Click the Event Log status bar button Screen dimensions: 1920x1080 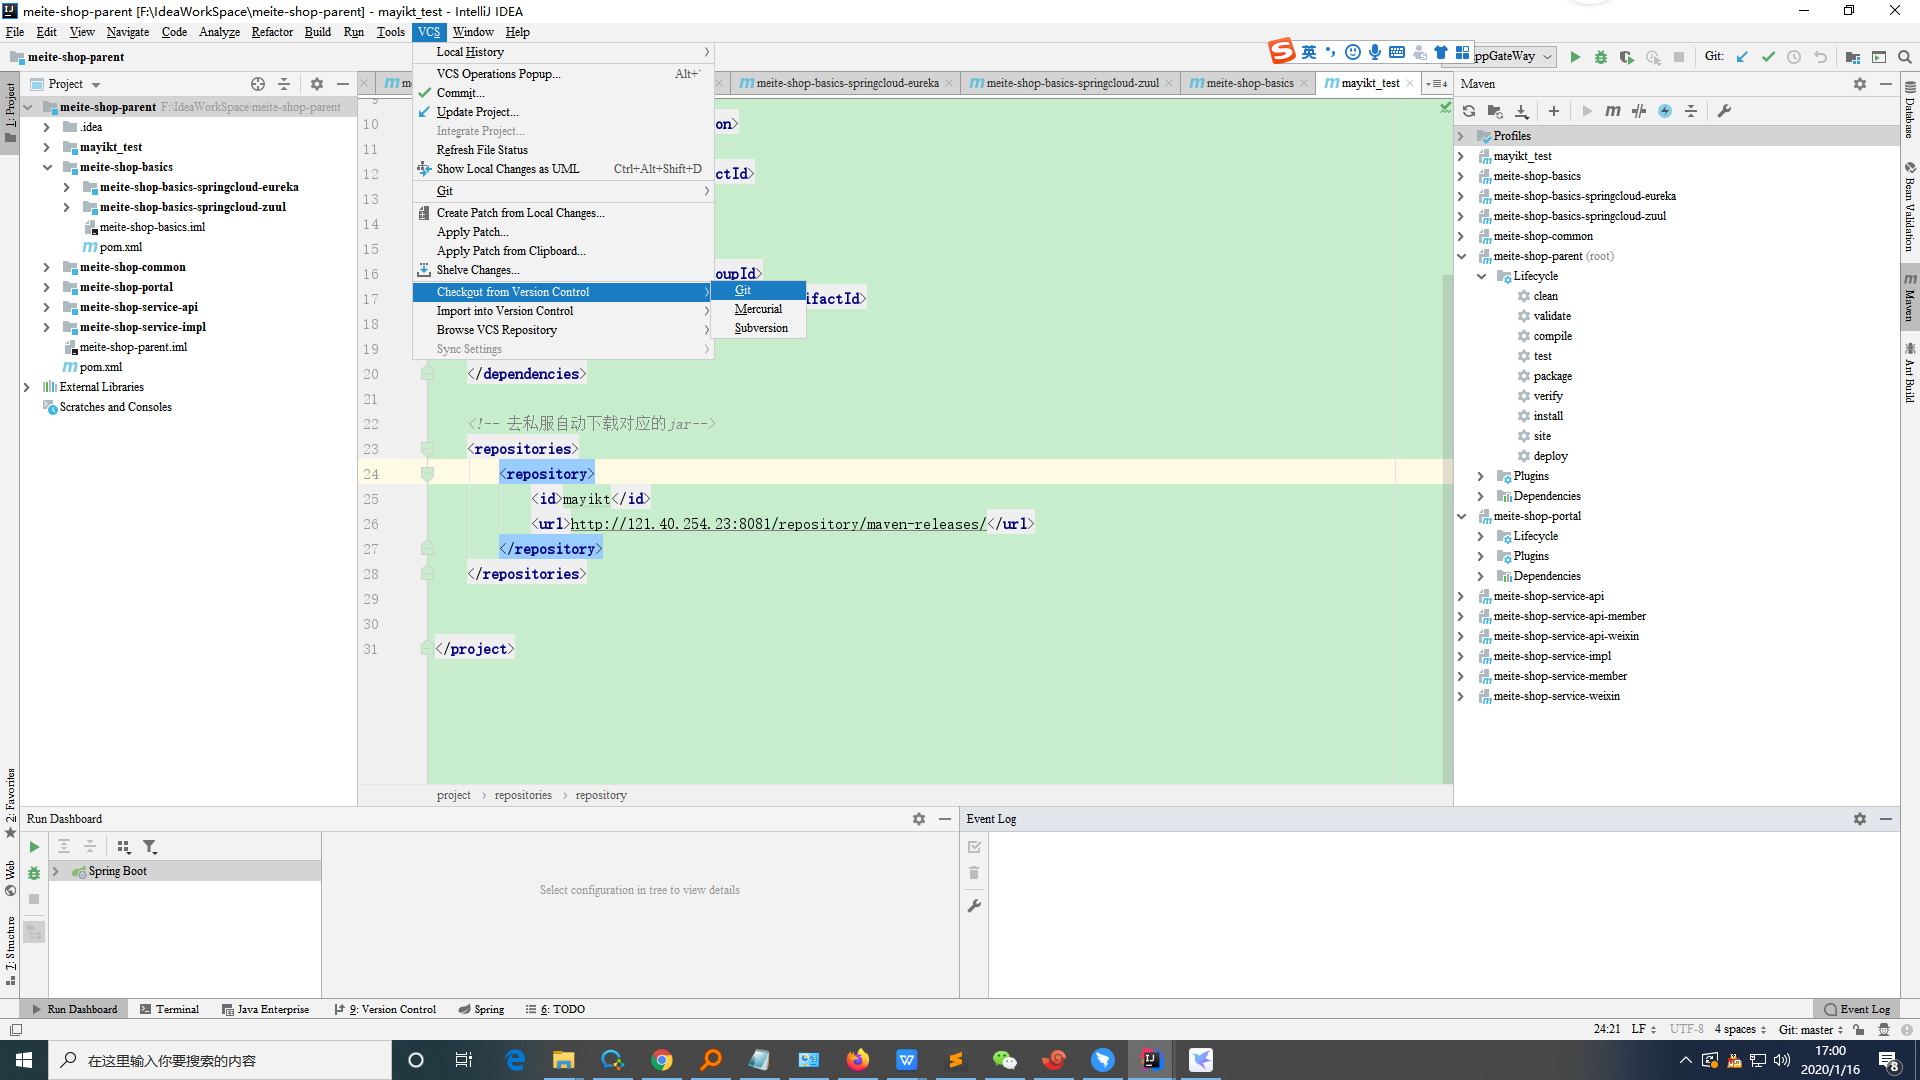pos(1857,1009)
